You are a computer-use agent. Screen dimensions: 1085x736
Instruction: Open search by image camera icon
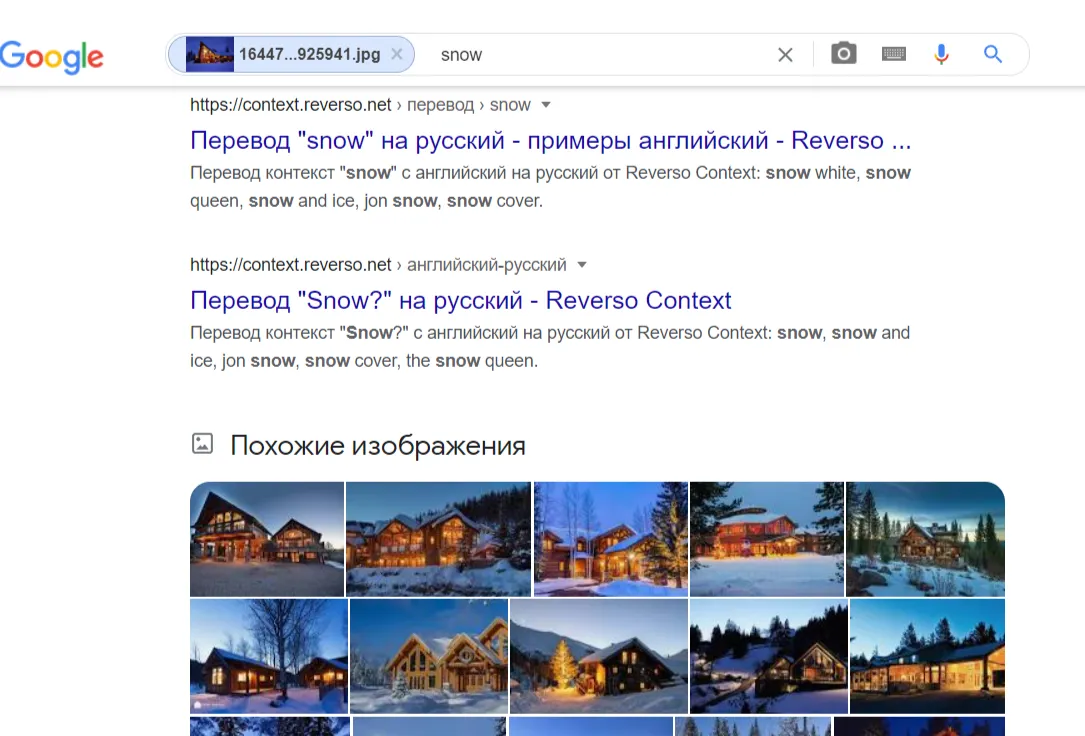tap(844, 54)
